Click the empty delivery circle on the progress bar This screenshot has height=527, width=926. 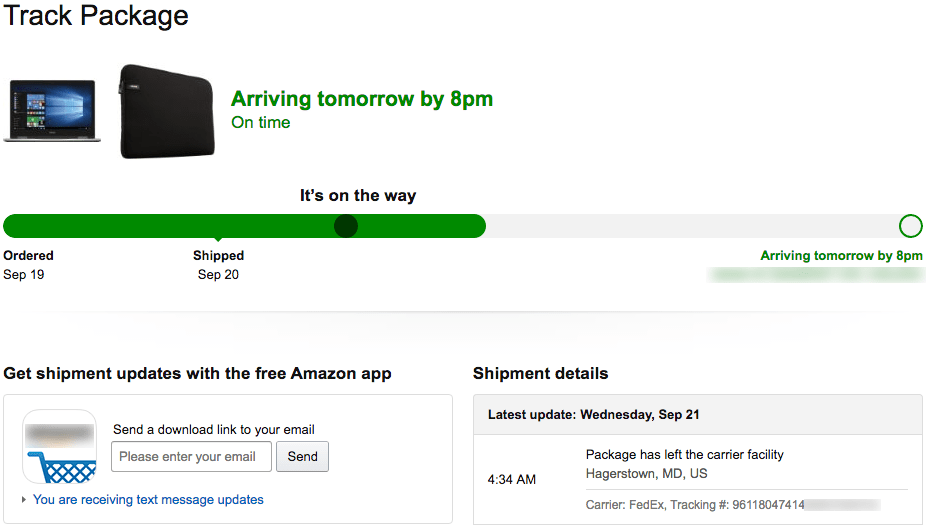[910, 226]
